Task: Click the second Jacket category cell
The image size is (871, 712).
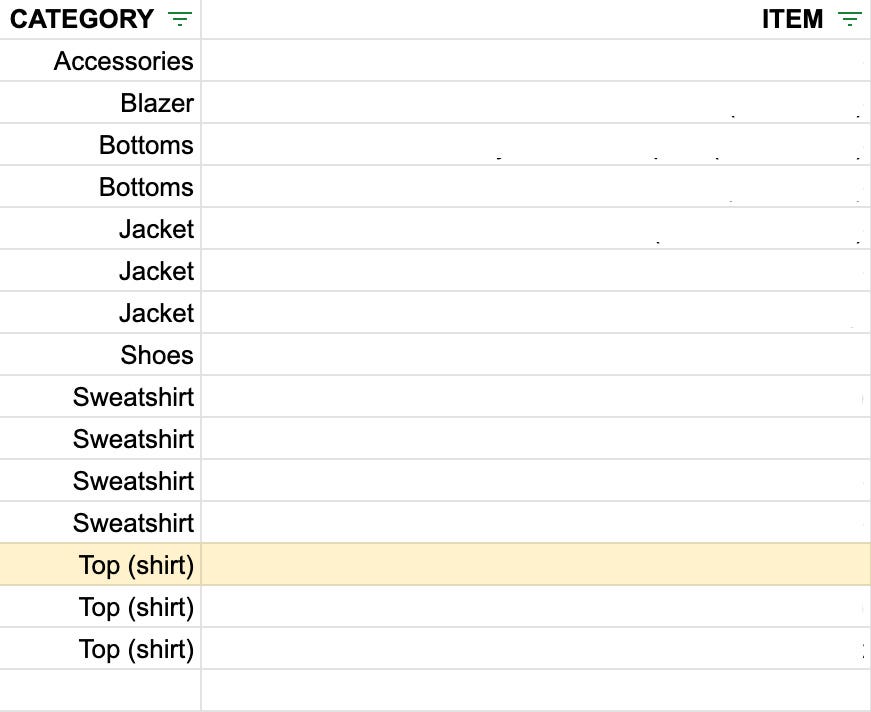Action: click(x=100, y=270)
